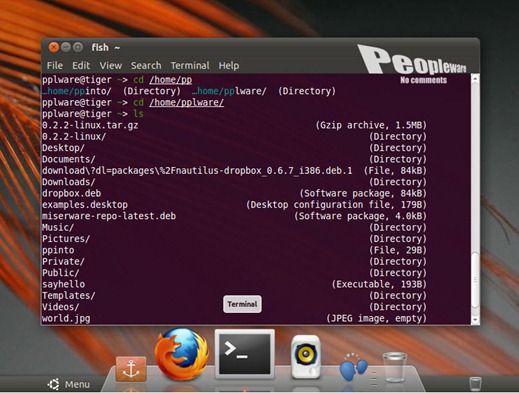Click the 0.2.2-linux.tar.gz file name
Image resolution: width=519 pixels, height=393 pixels.
(90, 125)
